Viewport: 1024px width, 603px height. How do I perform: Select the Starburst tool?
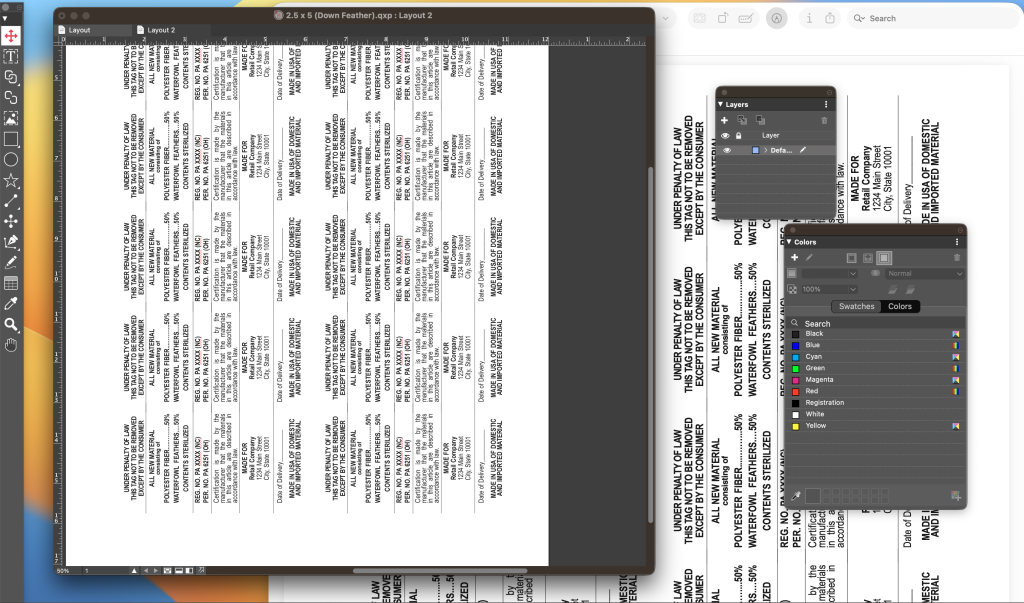coord(11,180)
